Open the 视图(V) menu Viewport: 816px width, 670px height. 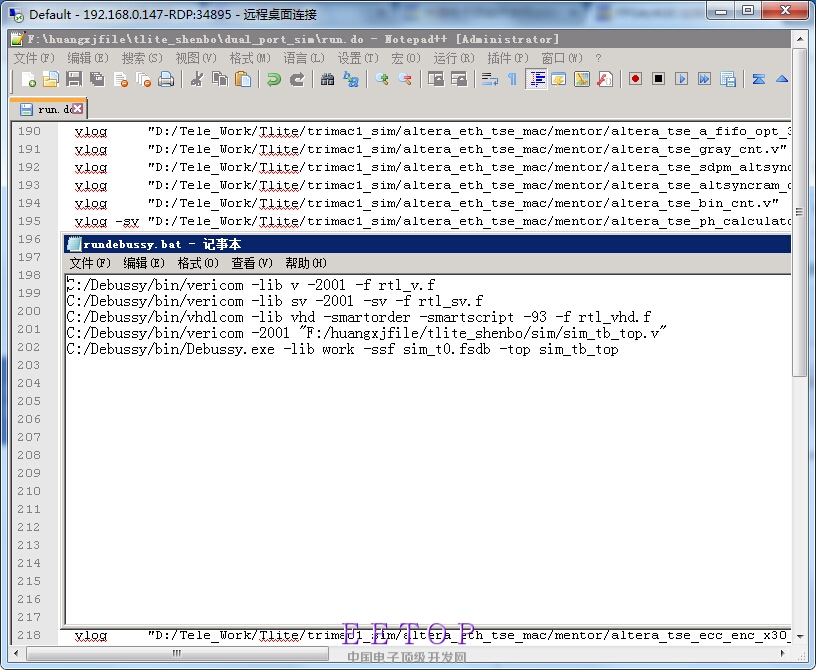tap(196, 58)
